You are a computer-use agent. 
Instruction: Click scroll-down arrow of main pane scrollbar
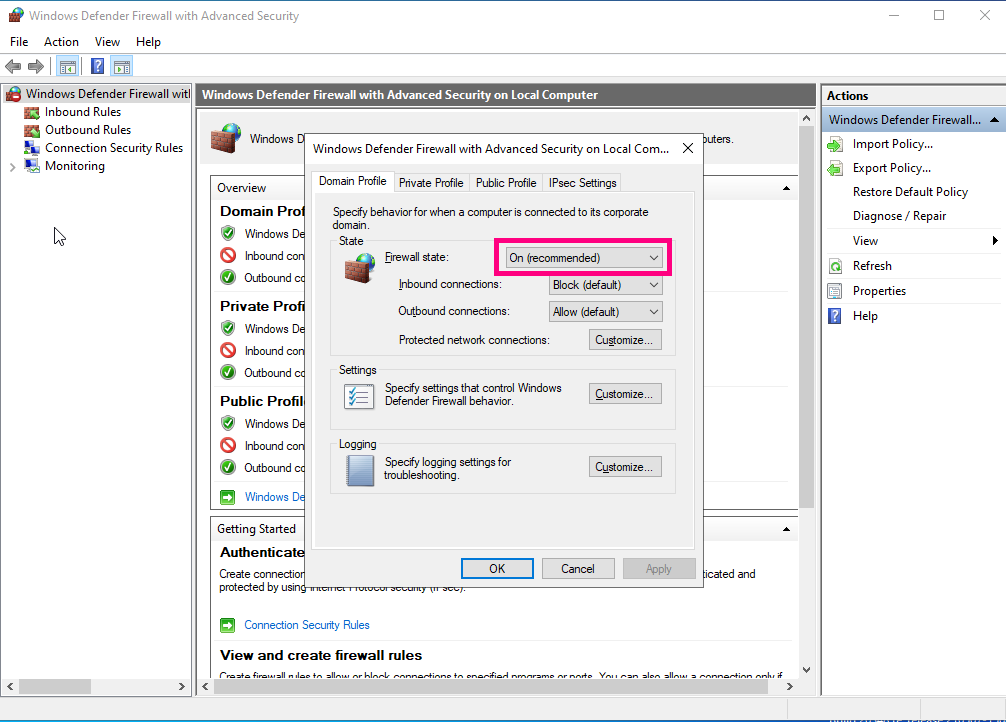(806, 670)
